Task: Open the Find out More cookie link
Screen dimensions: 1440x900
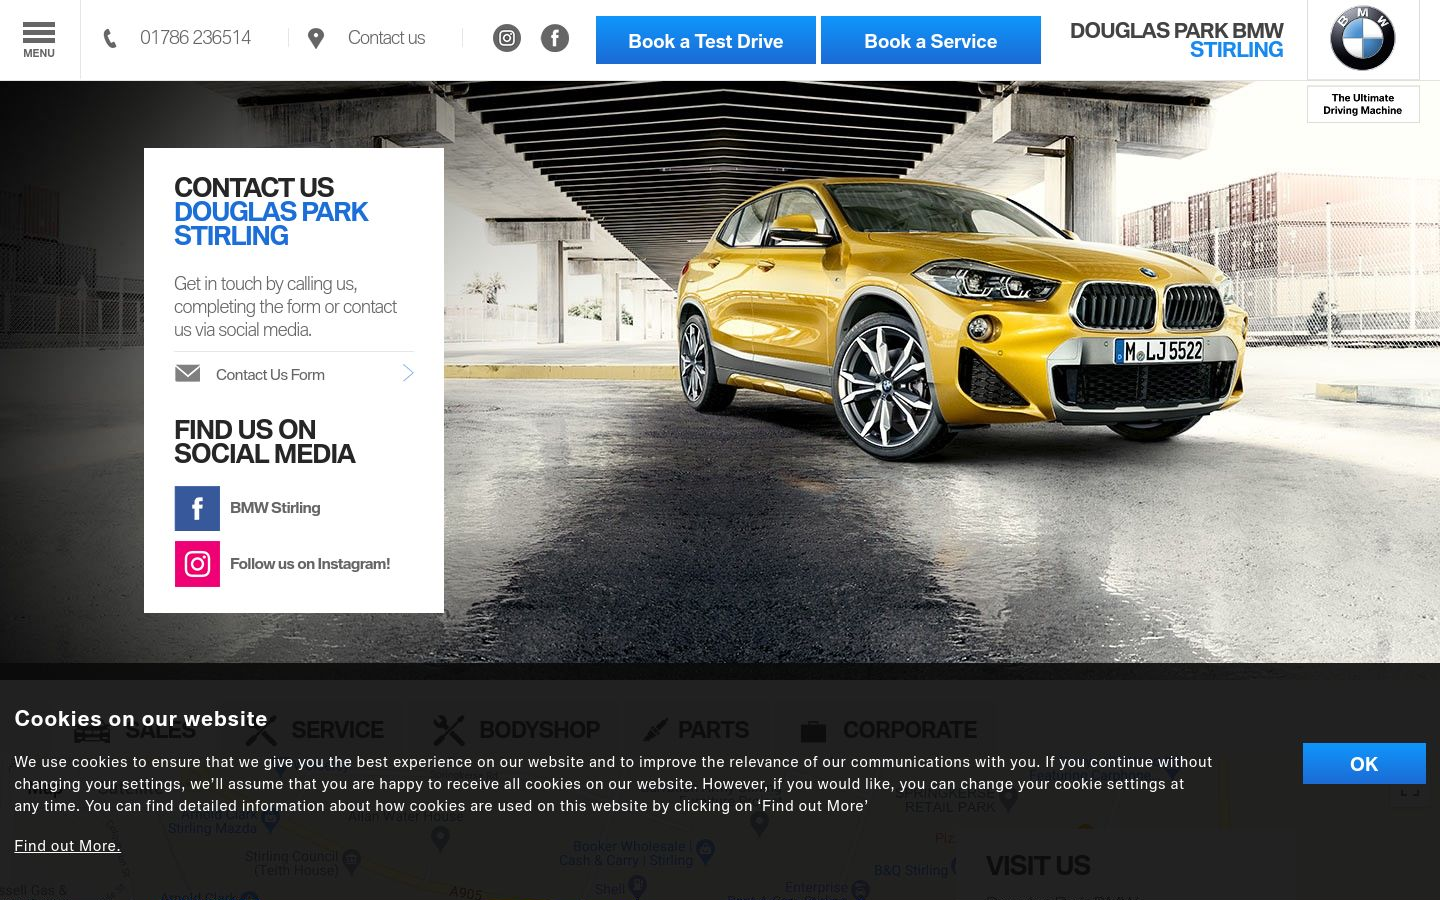Action: coord(67,846)
